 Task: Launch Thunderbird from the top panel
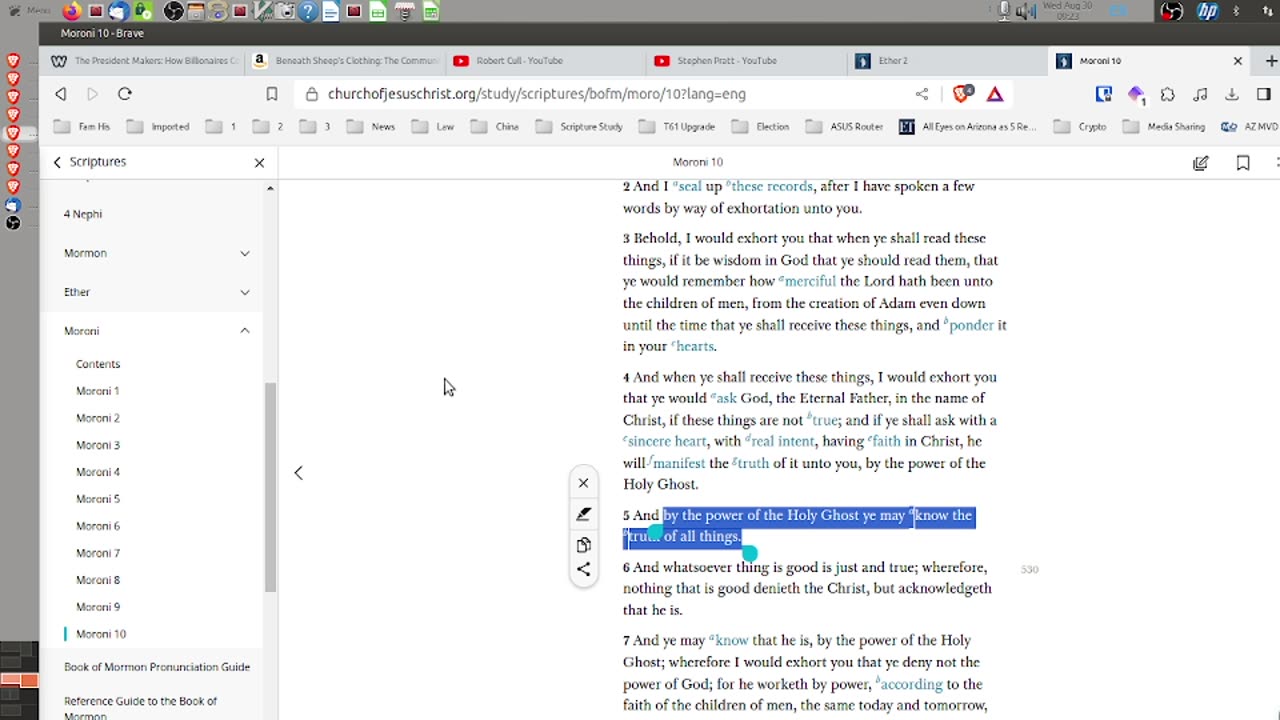pos(119,11)
